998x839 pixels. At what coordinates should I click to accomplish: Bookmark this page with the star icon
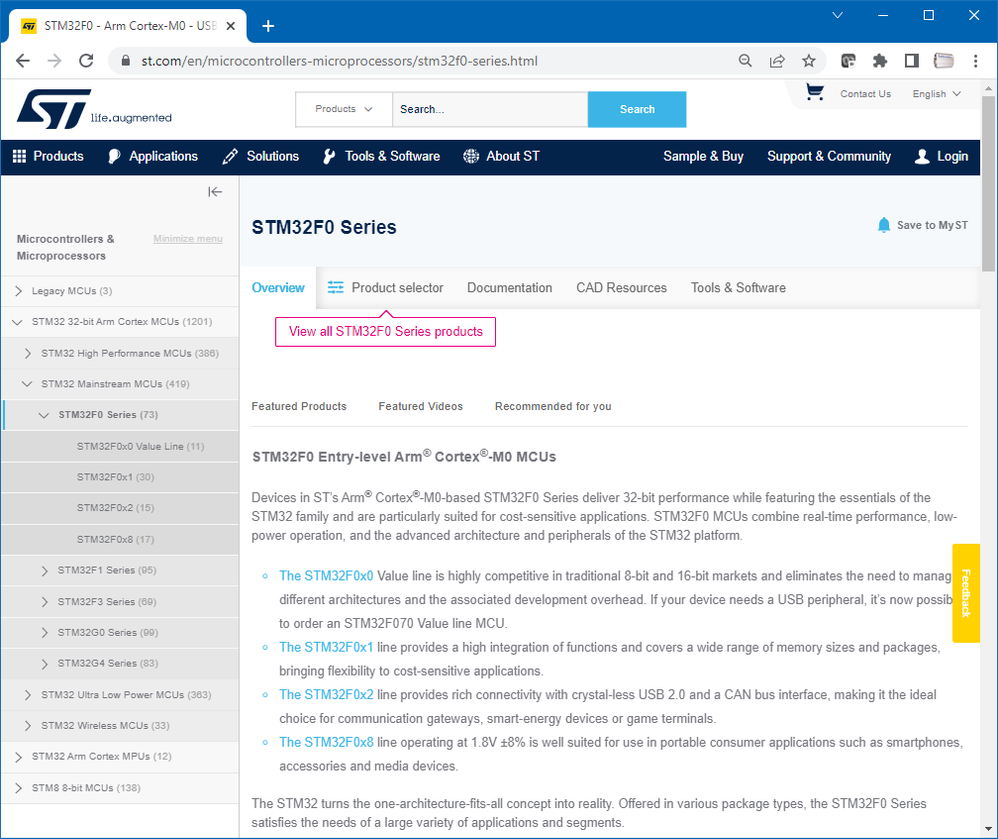[808, 61]
